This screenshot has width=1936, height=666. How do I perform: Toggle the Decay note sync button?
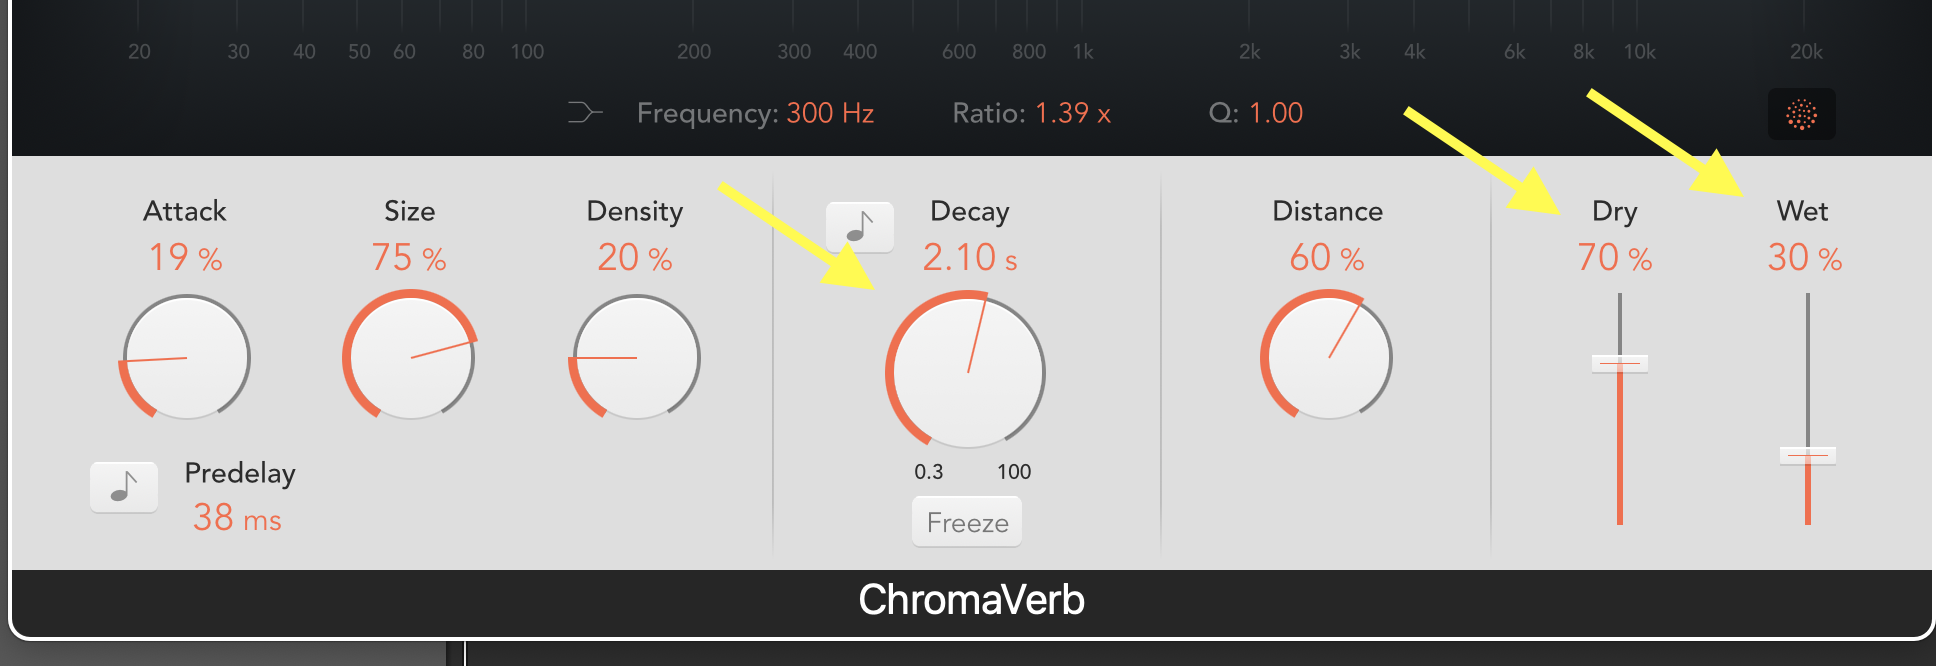click(859, 227)
